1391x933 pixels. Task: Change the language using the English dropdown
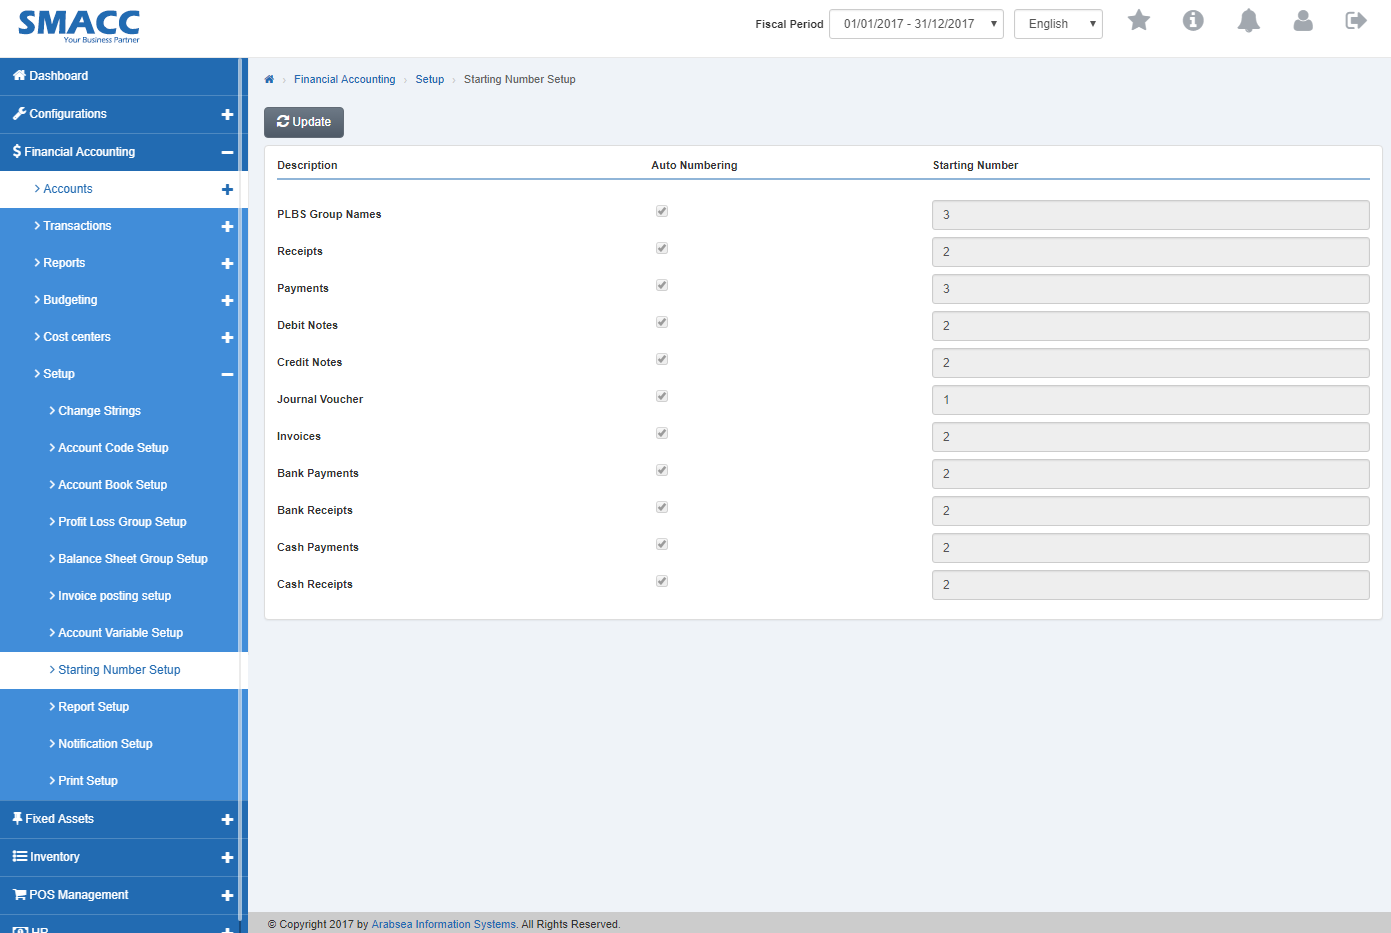click(x=1057, y=23)
